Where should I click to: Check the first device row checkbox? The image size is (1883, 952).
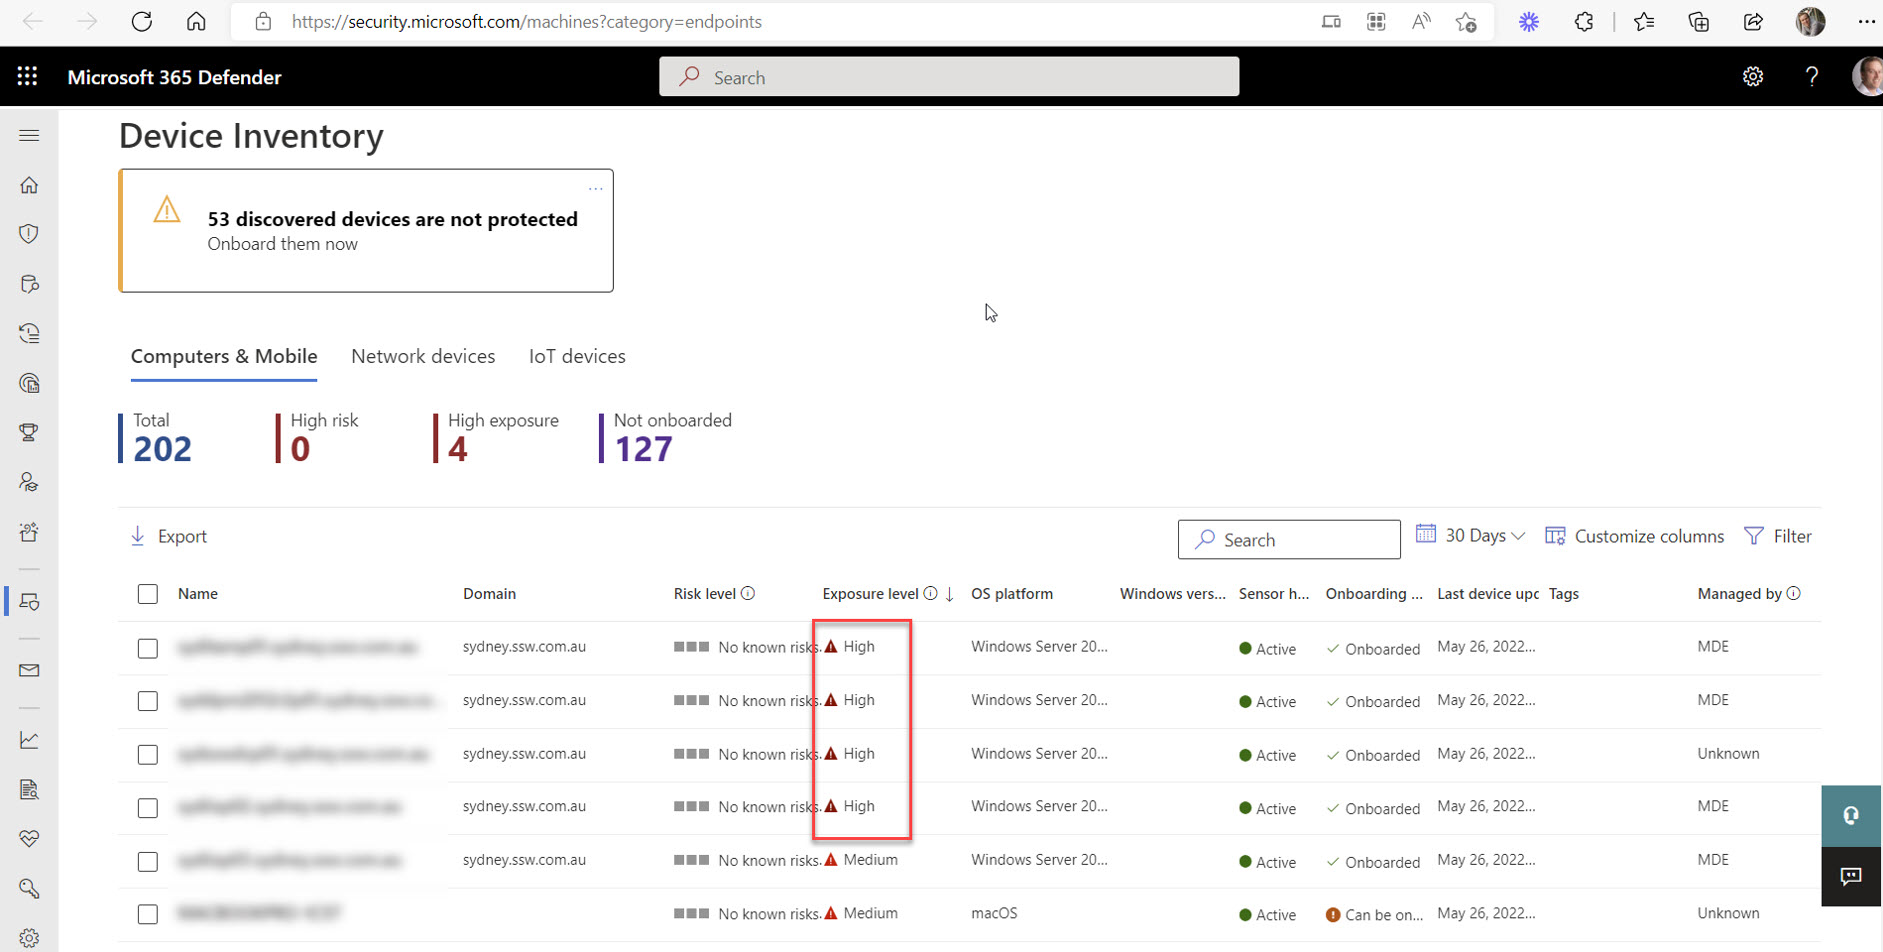[x=148, y=648]
